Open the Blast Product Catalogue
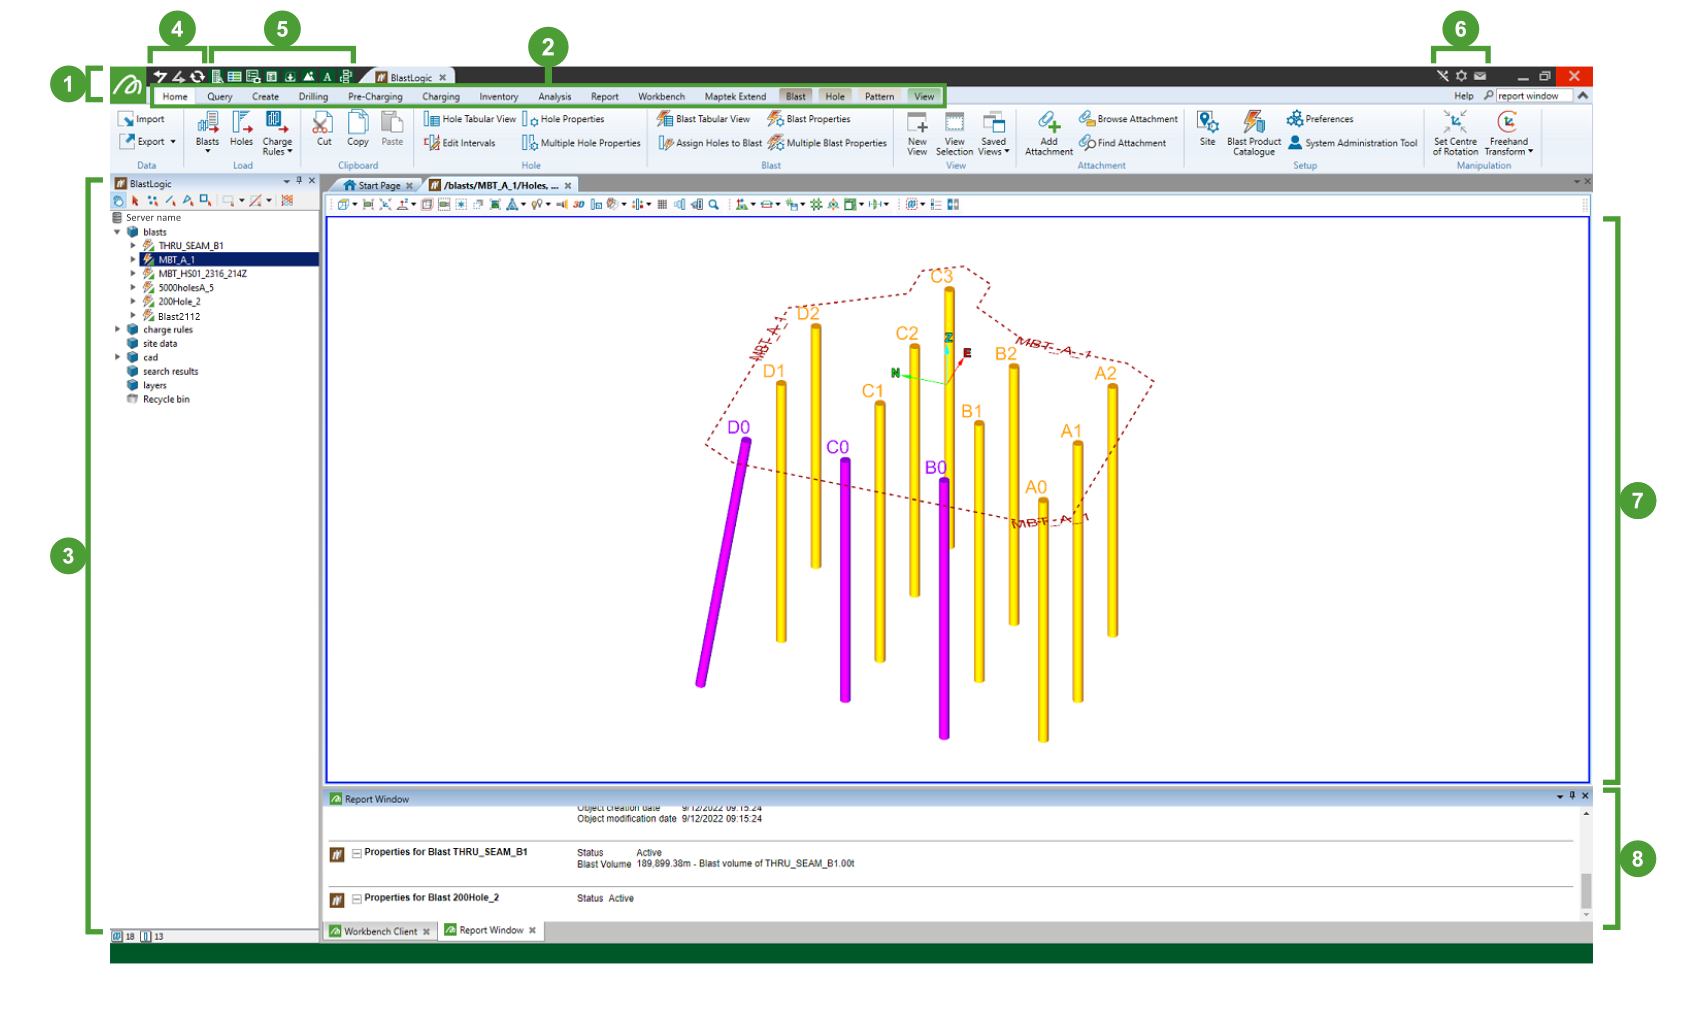This screenshot has height=1030, width=1703. (x=1254, y=133)
